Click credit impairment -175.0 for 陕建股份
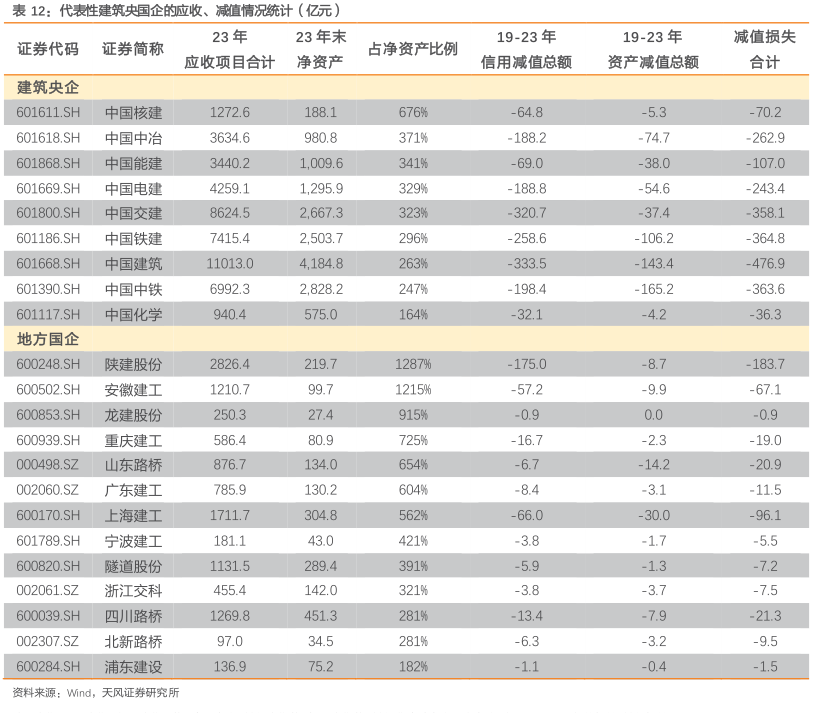Viewport: 828px width, 713px height. pyautogui.click(x=526, y=364)
